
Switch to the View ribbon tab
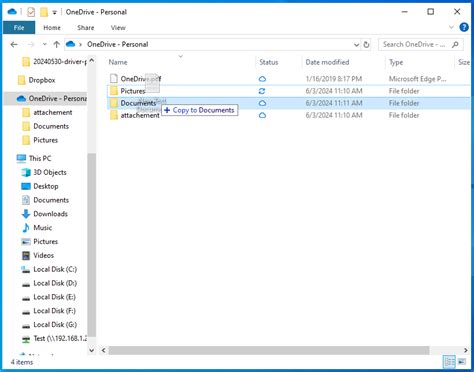[118, 28]
